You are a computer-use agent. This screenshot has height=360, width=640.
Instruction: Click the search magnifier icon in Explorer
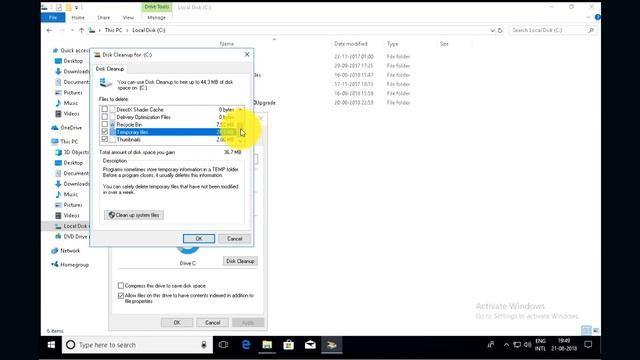click(x=591, y=30)
